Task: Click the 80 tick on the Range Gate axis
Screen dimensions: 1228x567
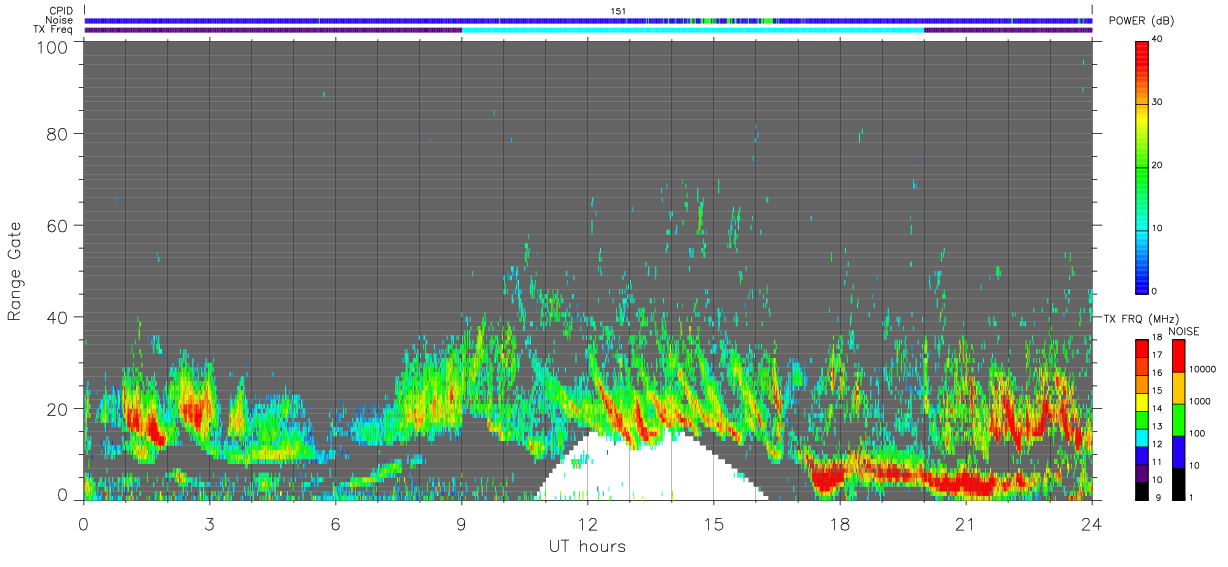Action: tap(58, 133)
